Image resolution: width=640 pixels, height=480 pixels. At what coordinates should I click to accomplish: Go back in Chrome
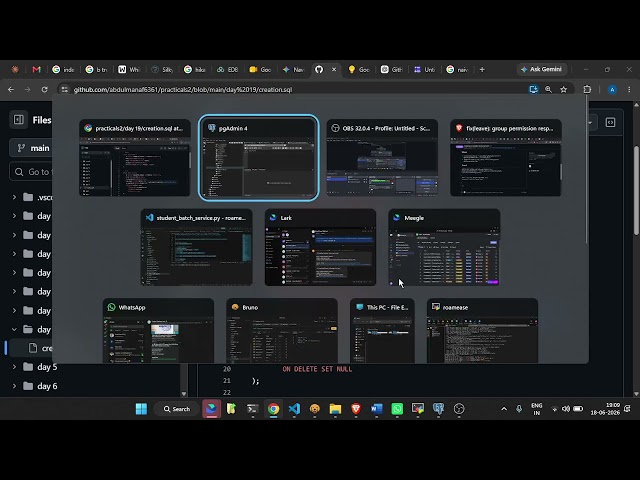[11, 89]
